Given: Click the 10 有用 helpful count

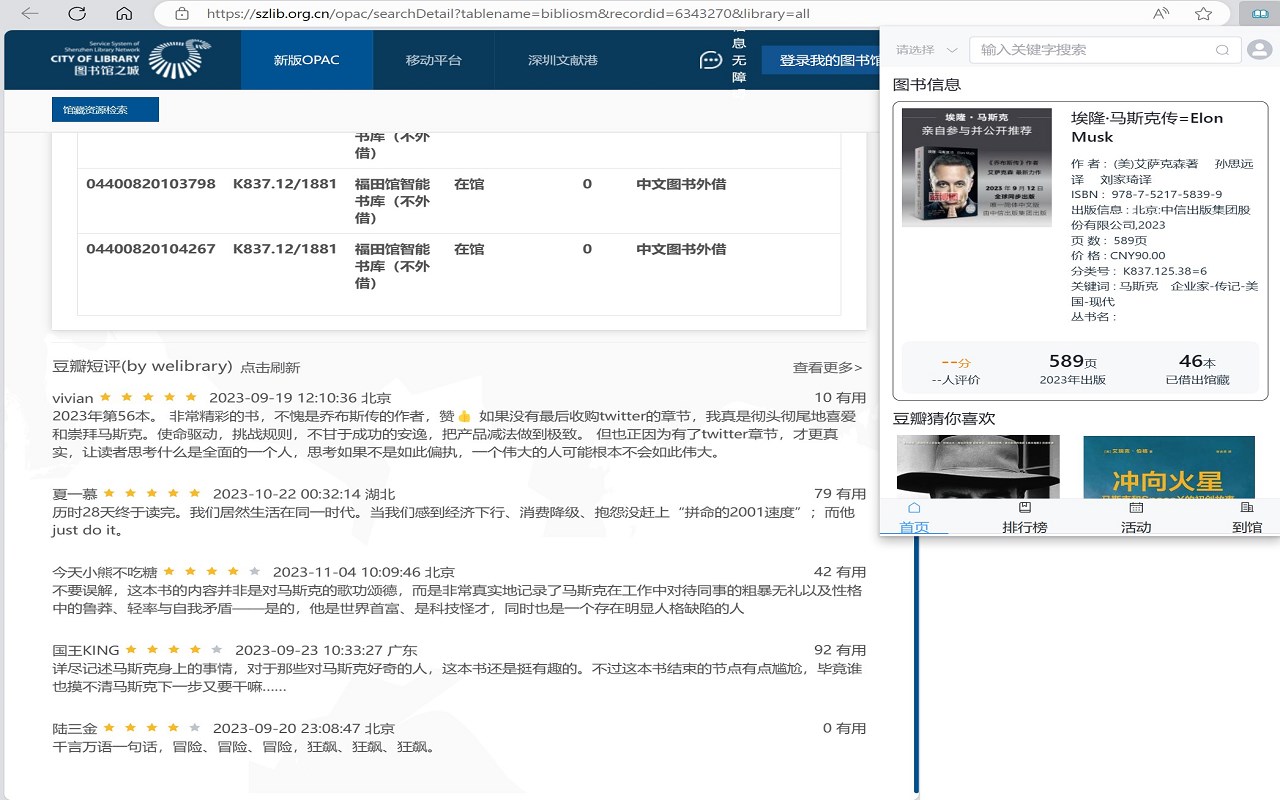Looking at the screenshot, I should tap(840, 398).
